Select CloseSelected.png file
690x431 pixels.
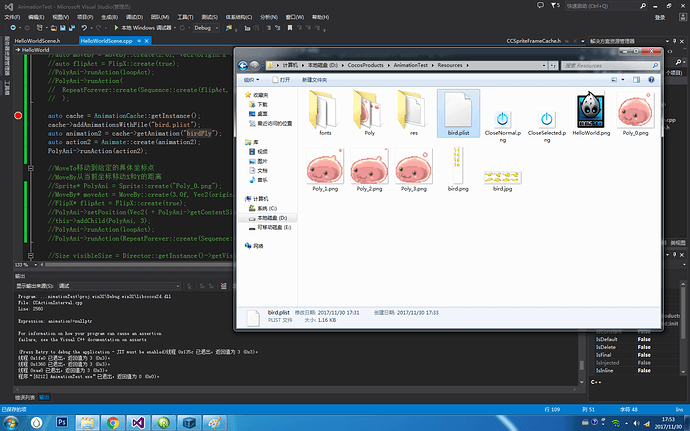point(547,126)
